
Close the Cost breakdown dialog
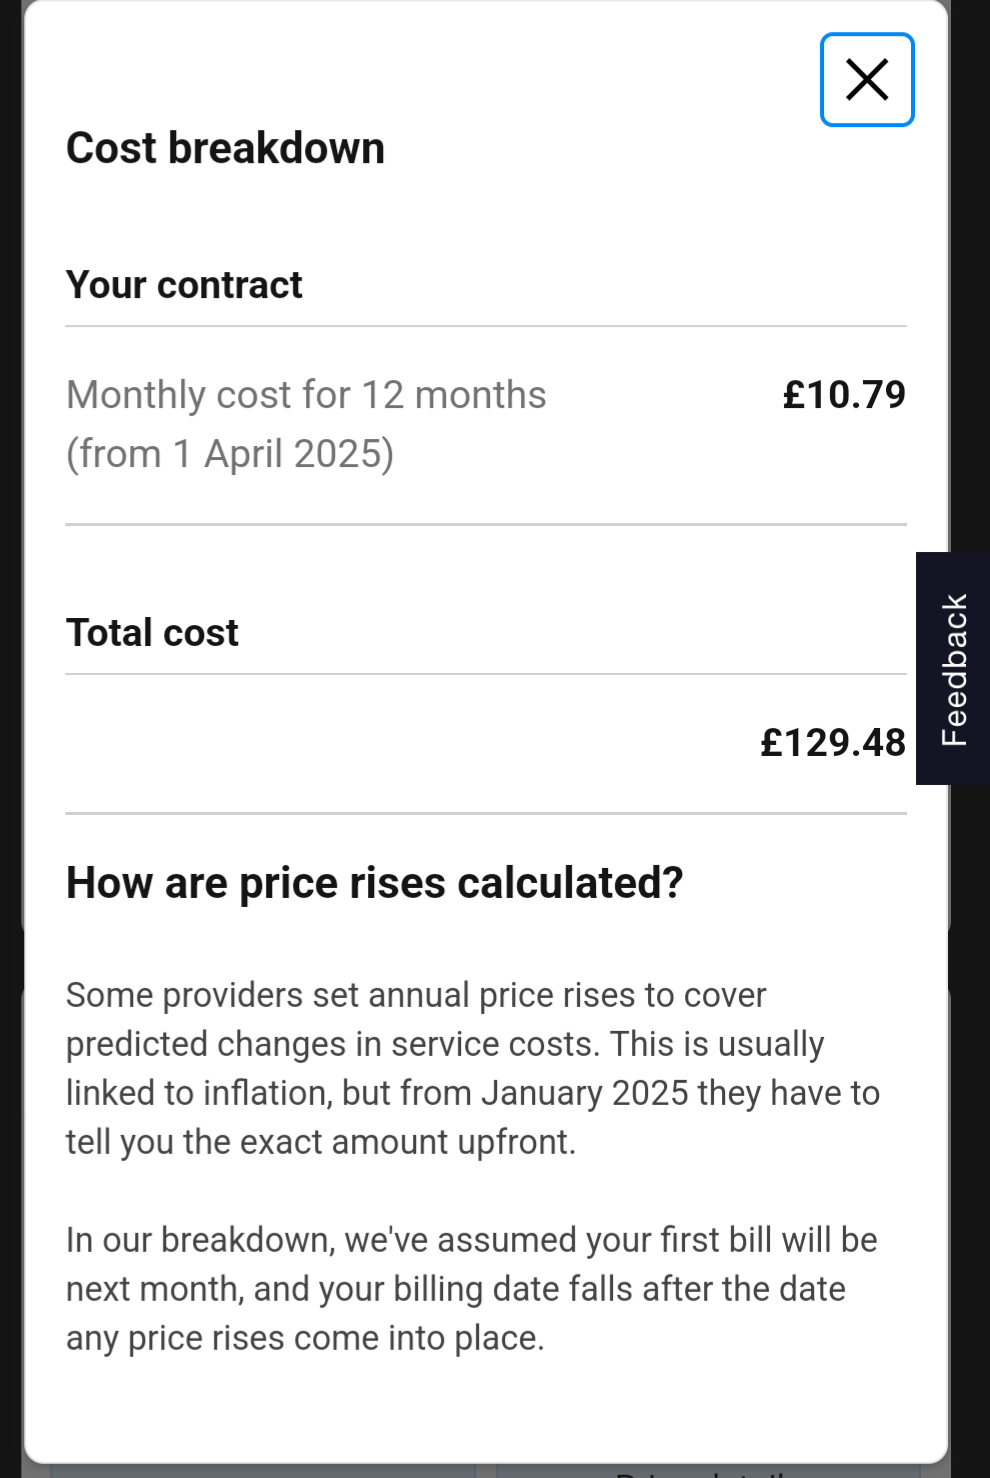pos(867,80)
